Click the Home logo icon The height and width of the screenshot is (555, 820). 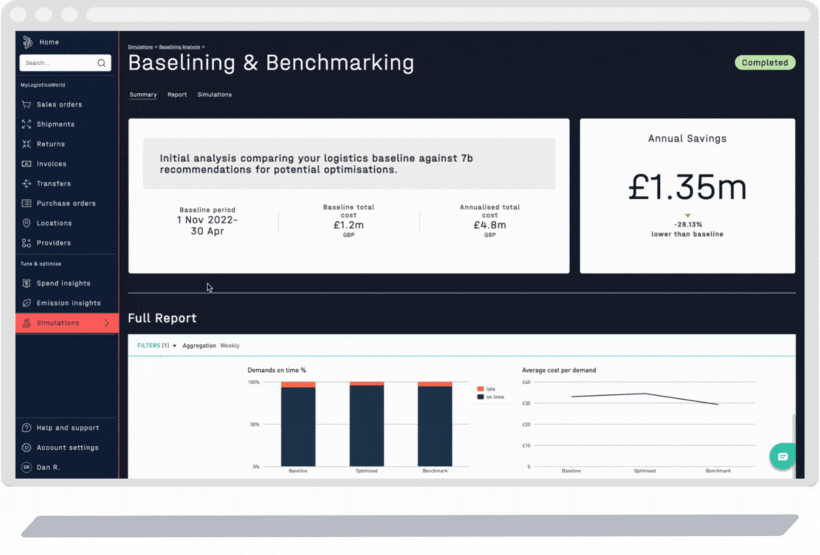pos(27,42)
